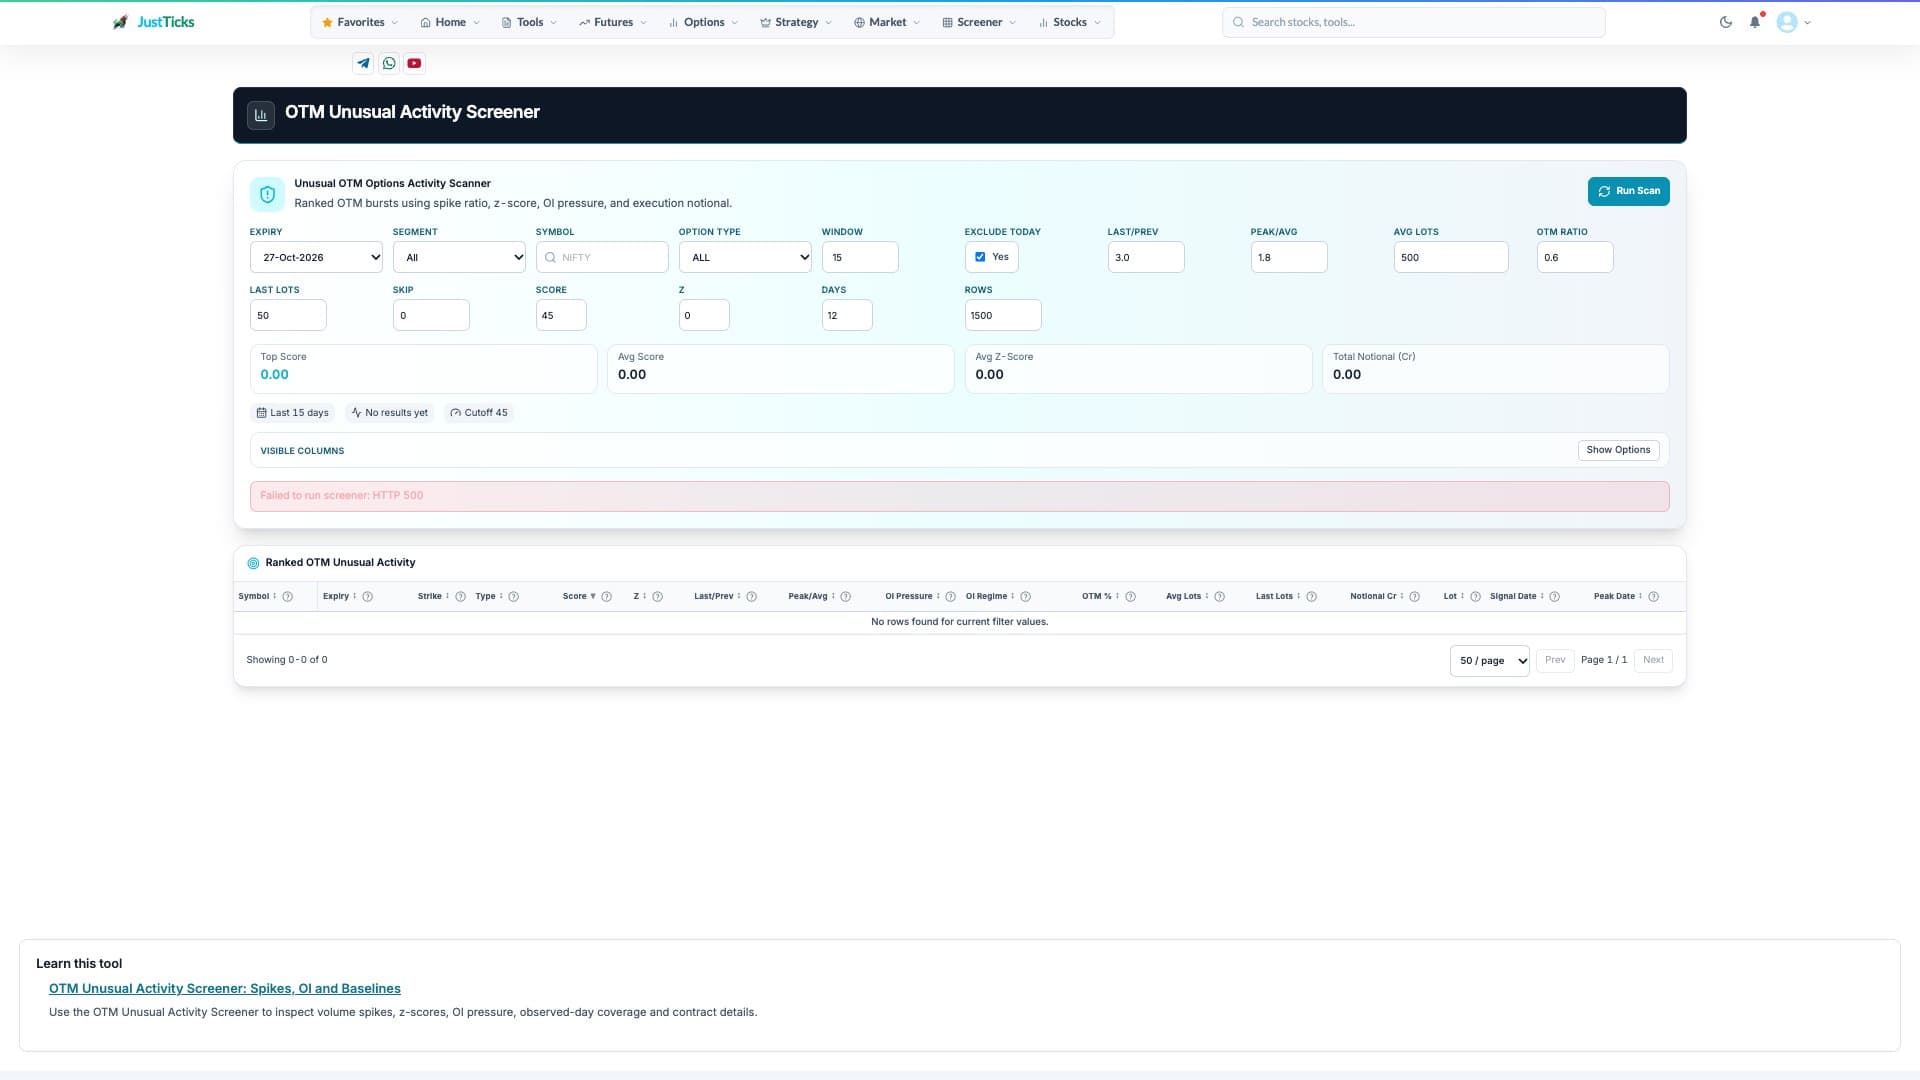The height and width of the screenshot is (1080, 1920).
Task: Open the Expiry date dropdown
Action: (316, 257)
